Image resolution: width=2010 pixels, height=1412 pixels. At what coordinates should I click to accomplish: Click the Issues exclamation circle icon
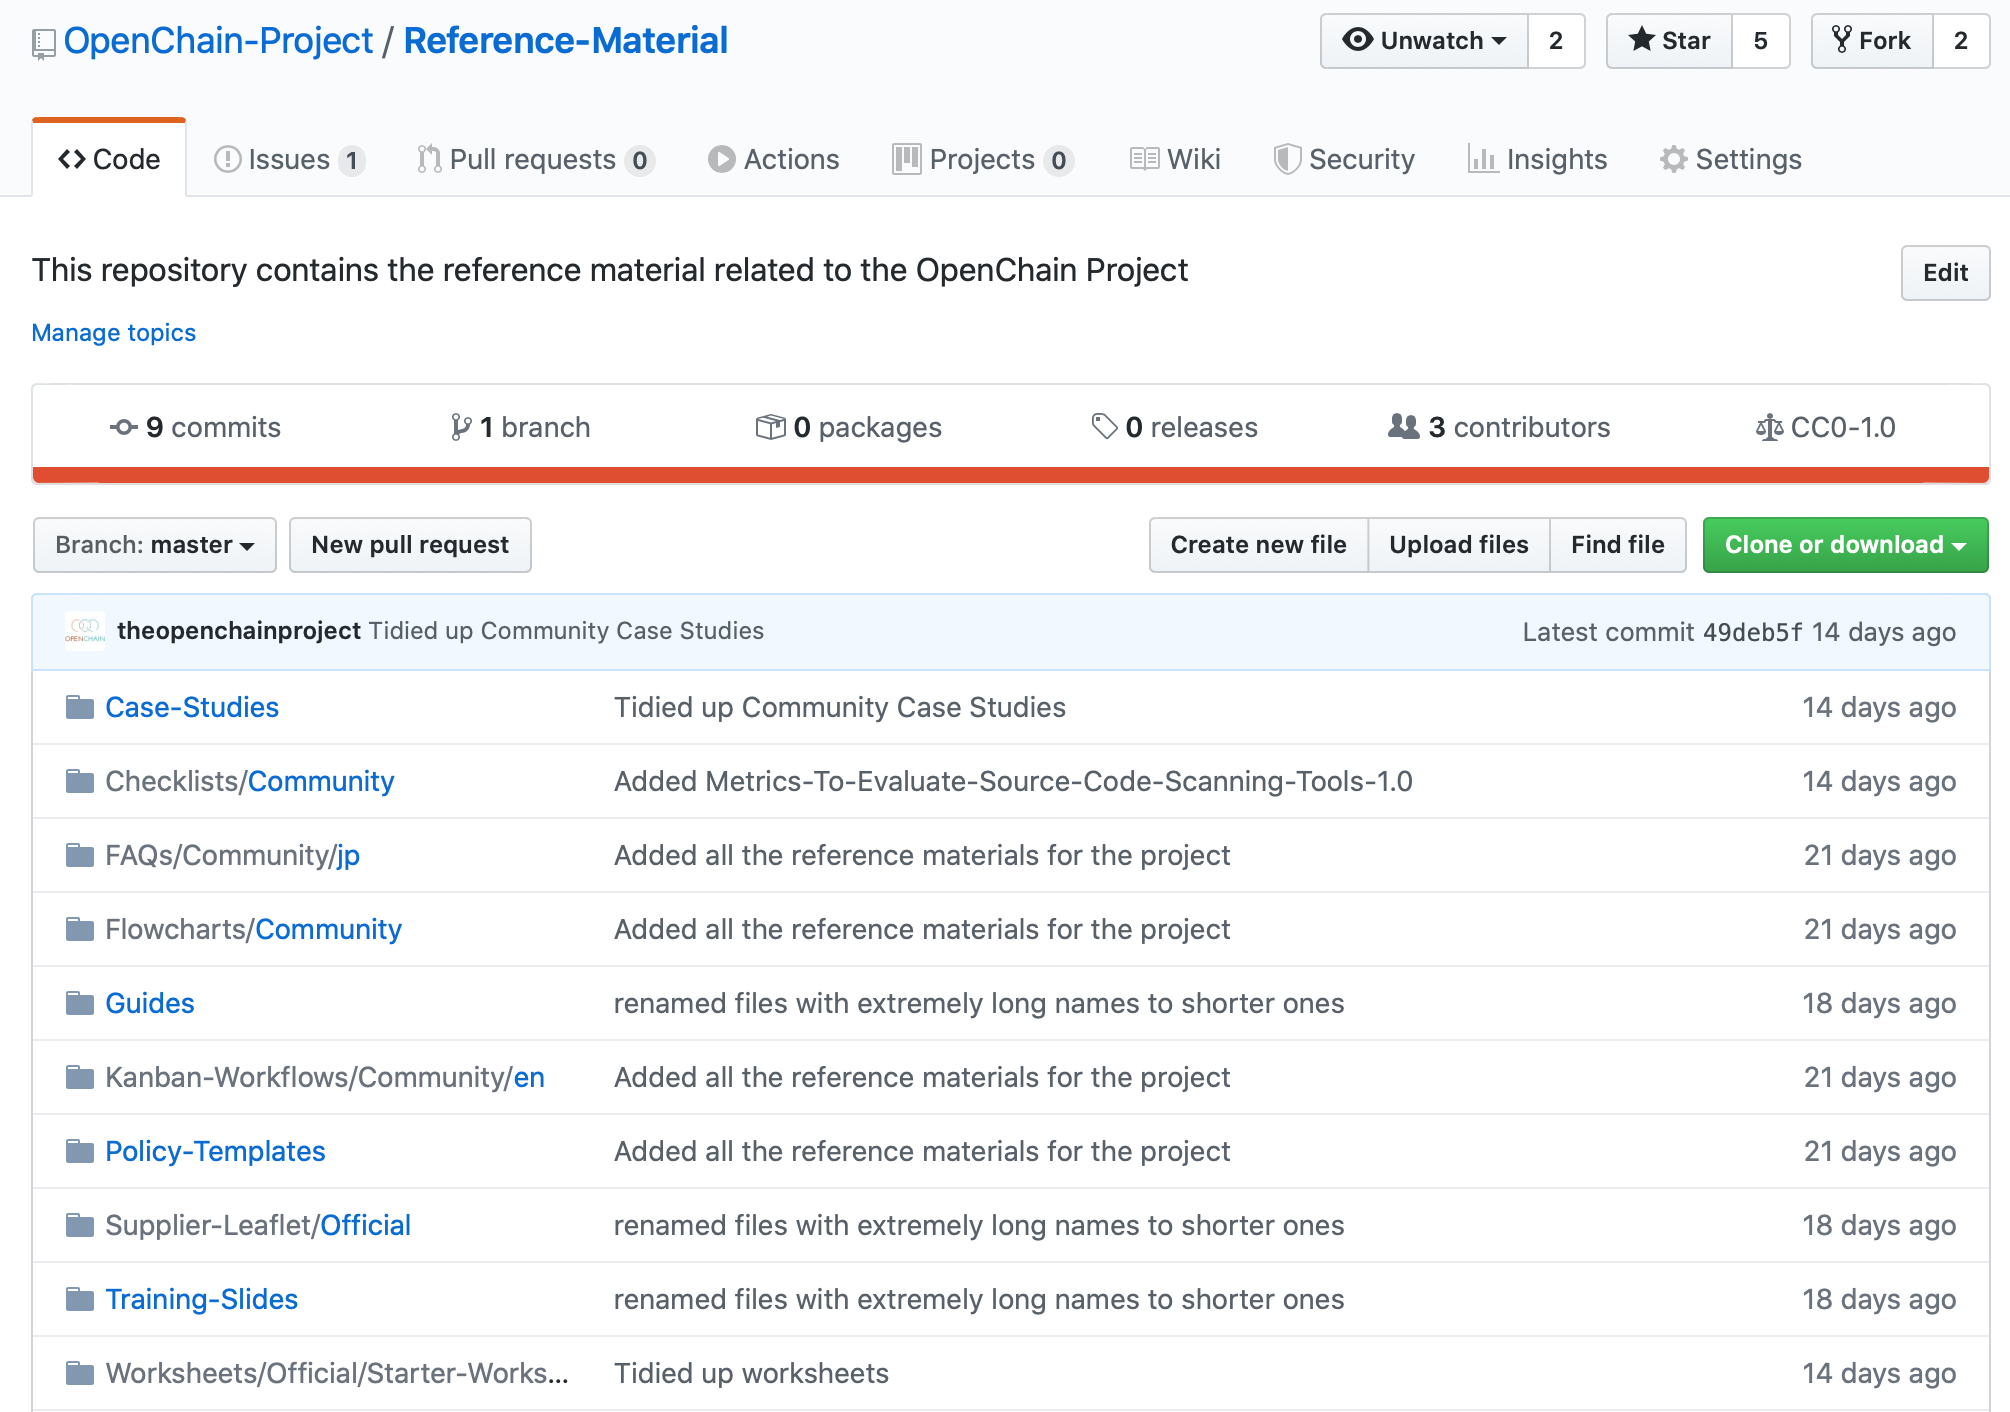[228, 159]
